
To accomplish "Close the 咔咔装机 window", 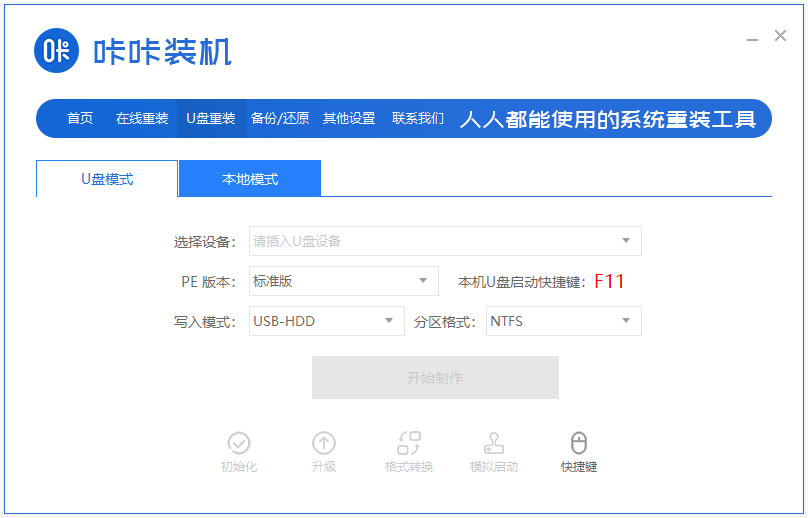I will [x=780, y=36].
